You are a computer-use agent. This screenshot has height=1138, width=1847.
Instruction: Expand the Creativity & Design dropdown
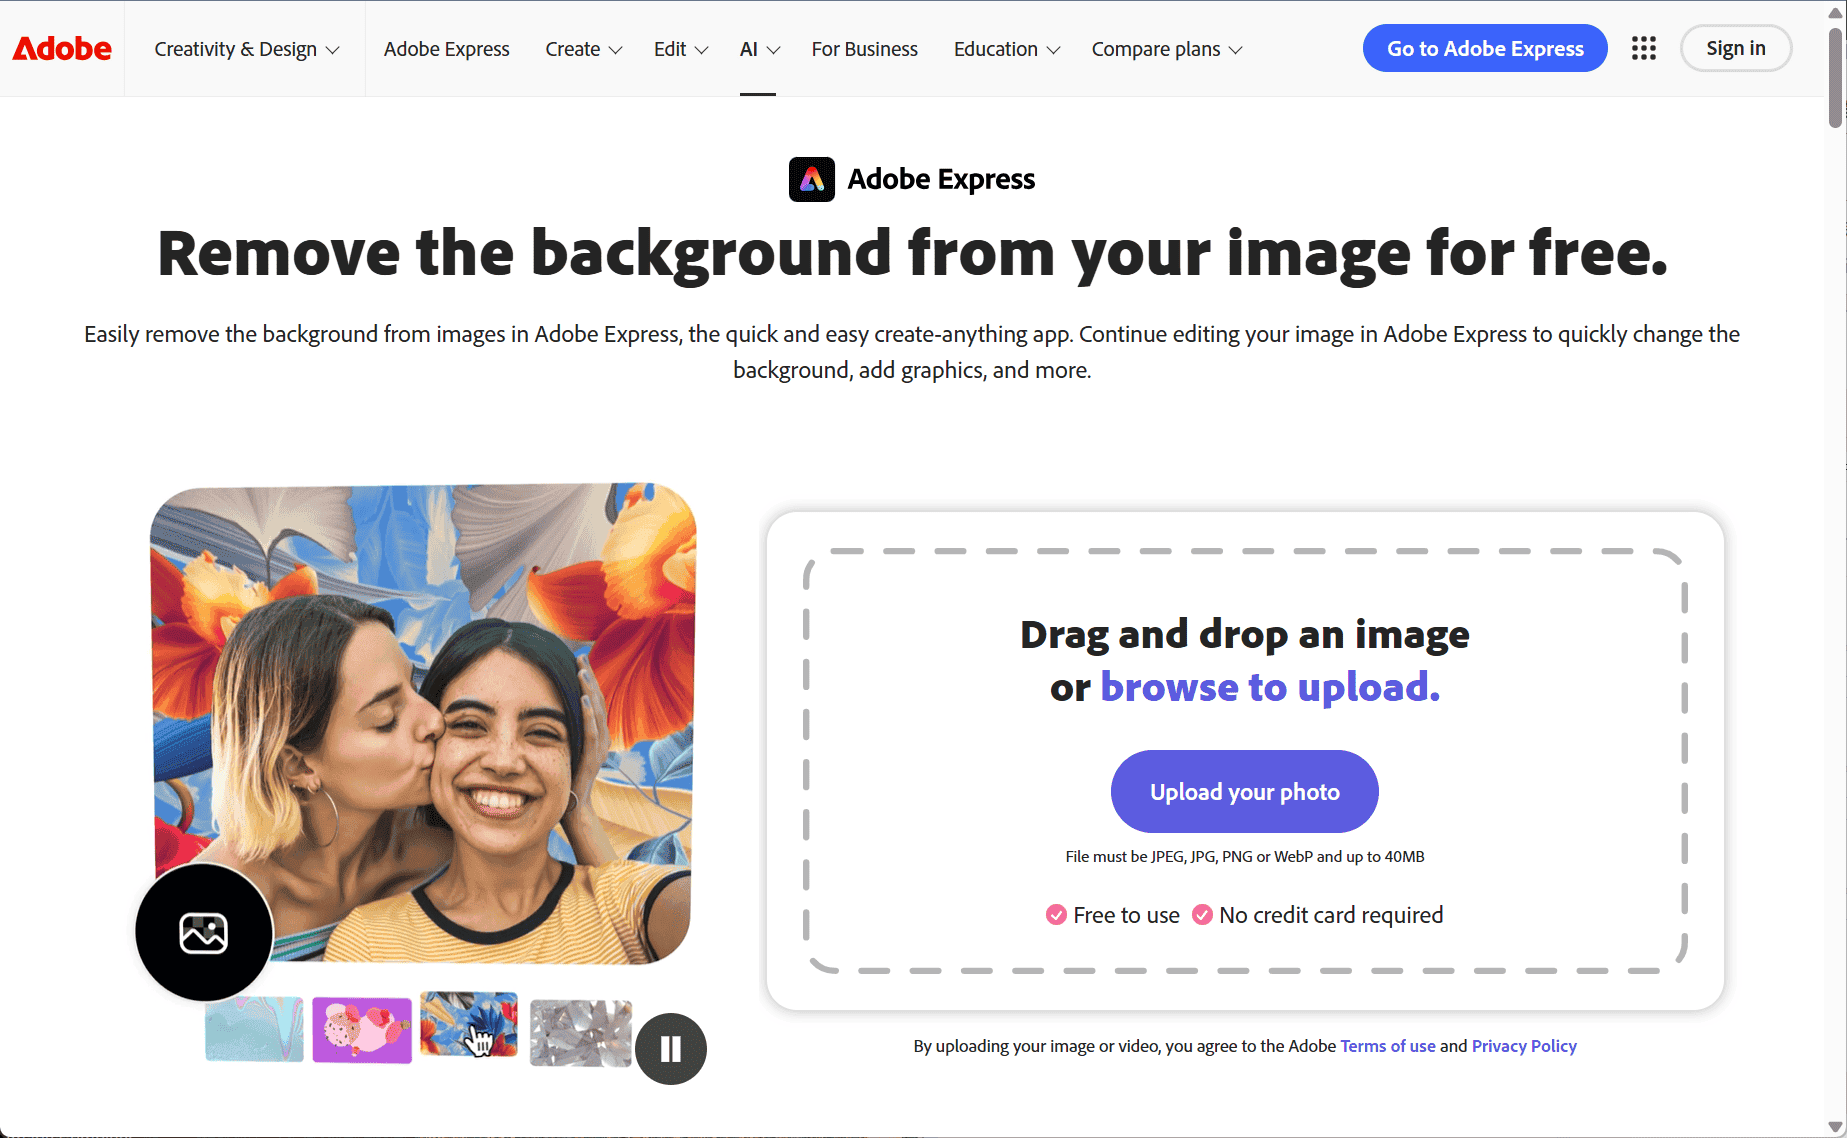(x=245, y=48)
